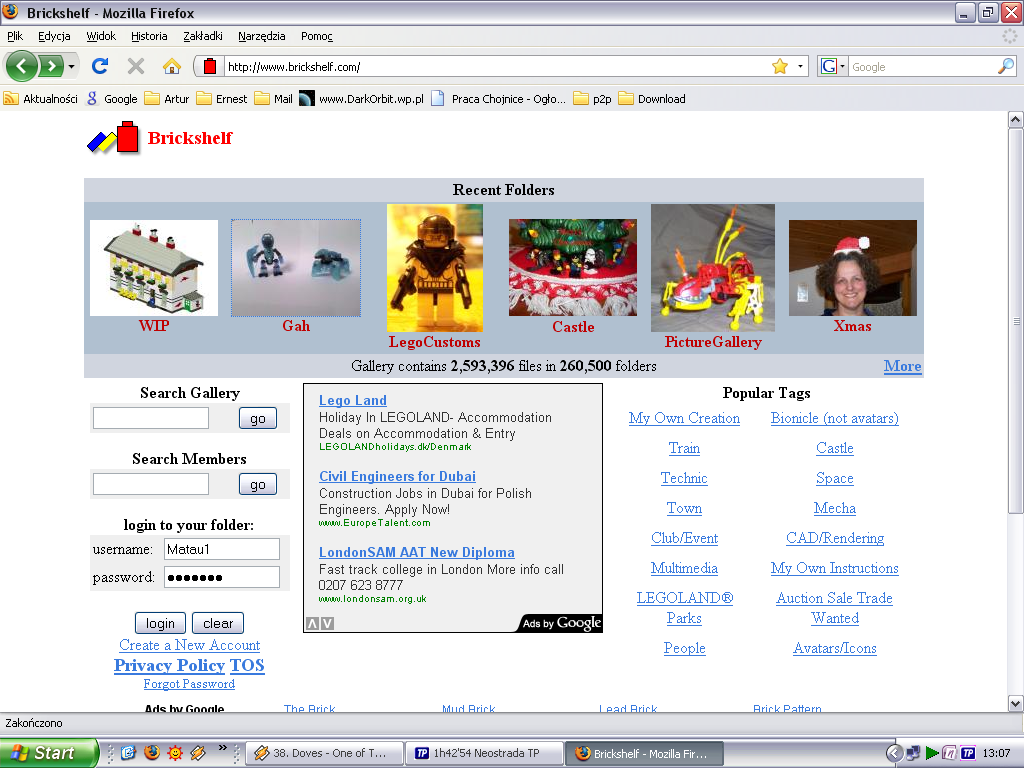1024x768 pixels.
Task: Open the Gah folder thumbnail
Action: pyautogui.click(x=296, y=268)
